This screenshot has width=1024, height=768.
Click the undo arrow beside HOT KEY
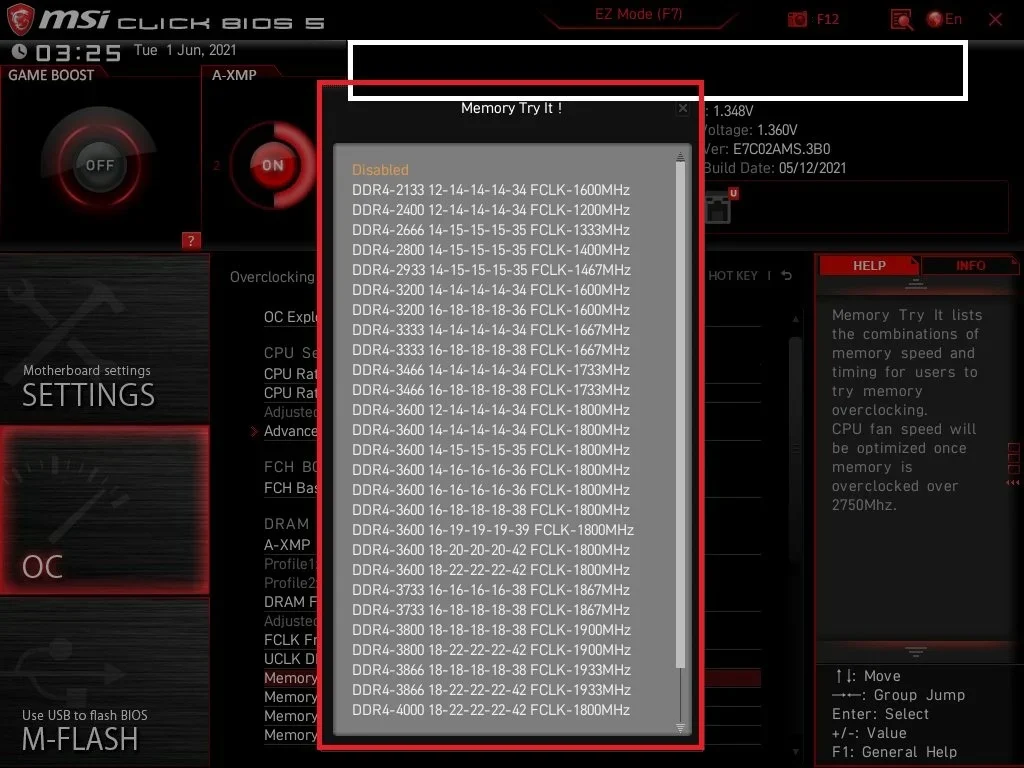tap(786, 275)
